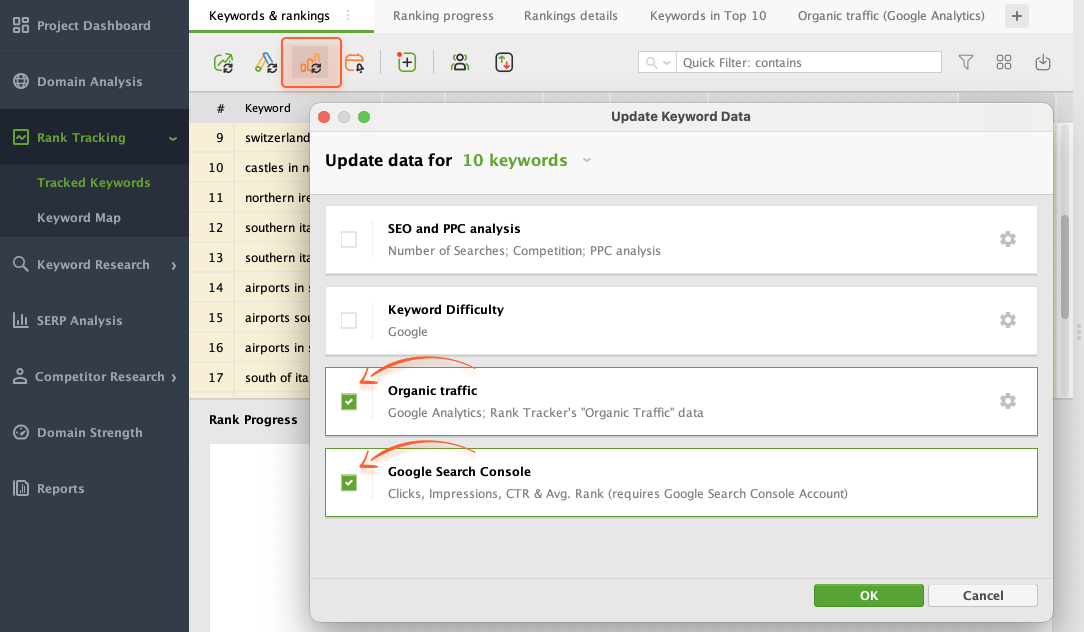Image resolution: width=1084 pixels, height=632 pixels.
Task: Click the highlighted Update Keyword Data icon
Action: (x=311, y=63)
